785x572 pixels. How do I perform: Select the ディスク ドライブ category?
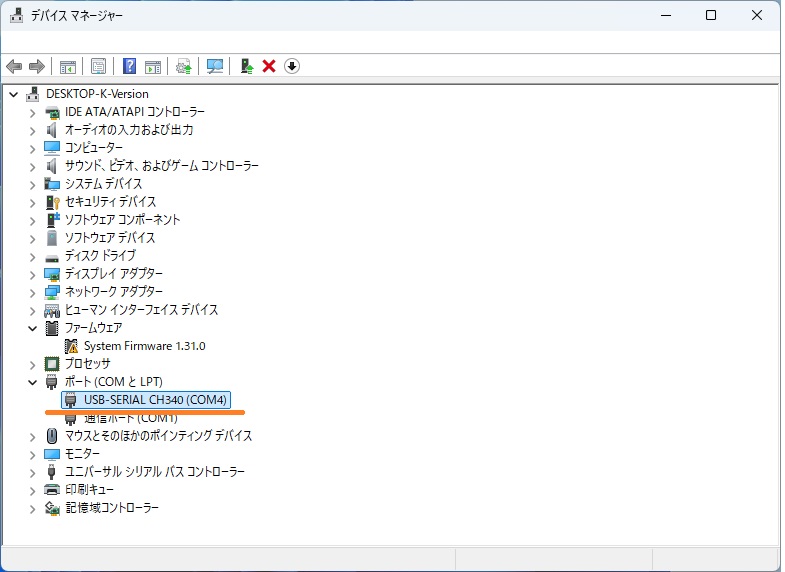pos(100,256)
